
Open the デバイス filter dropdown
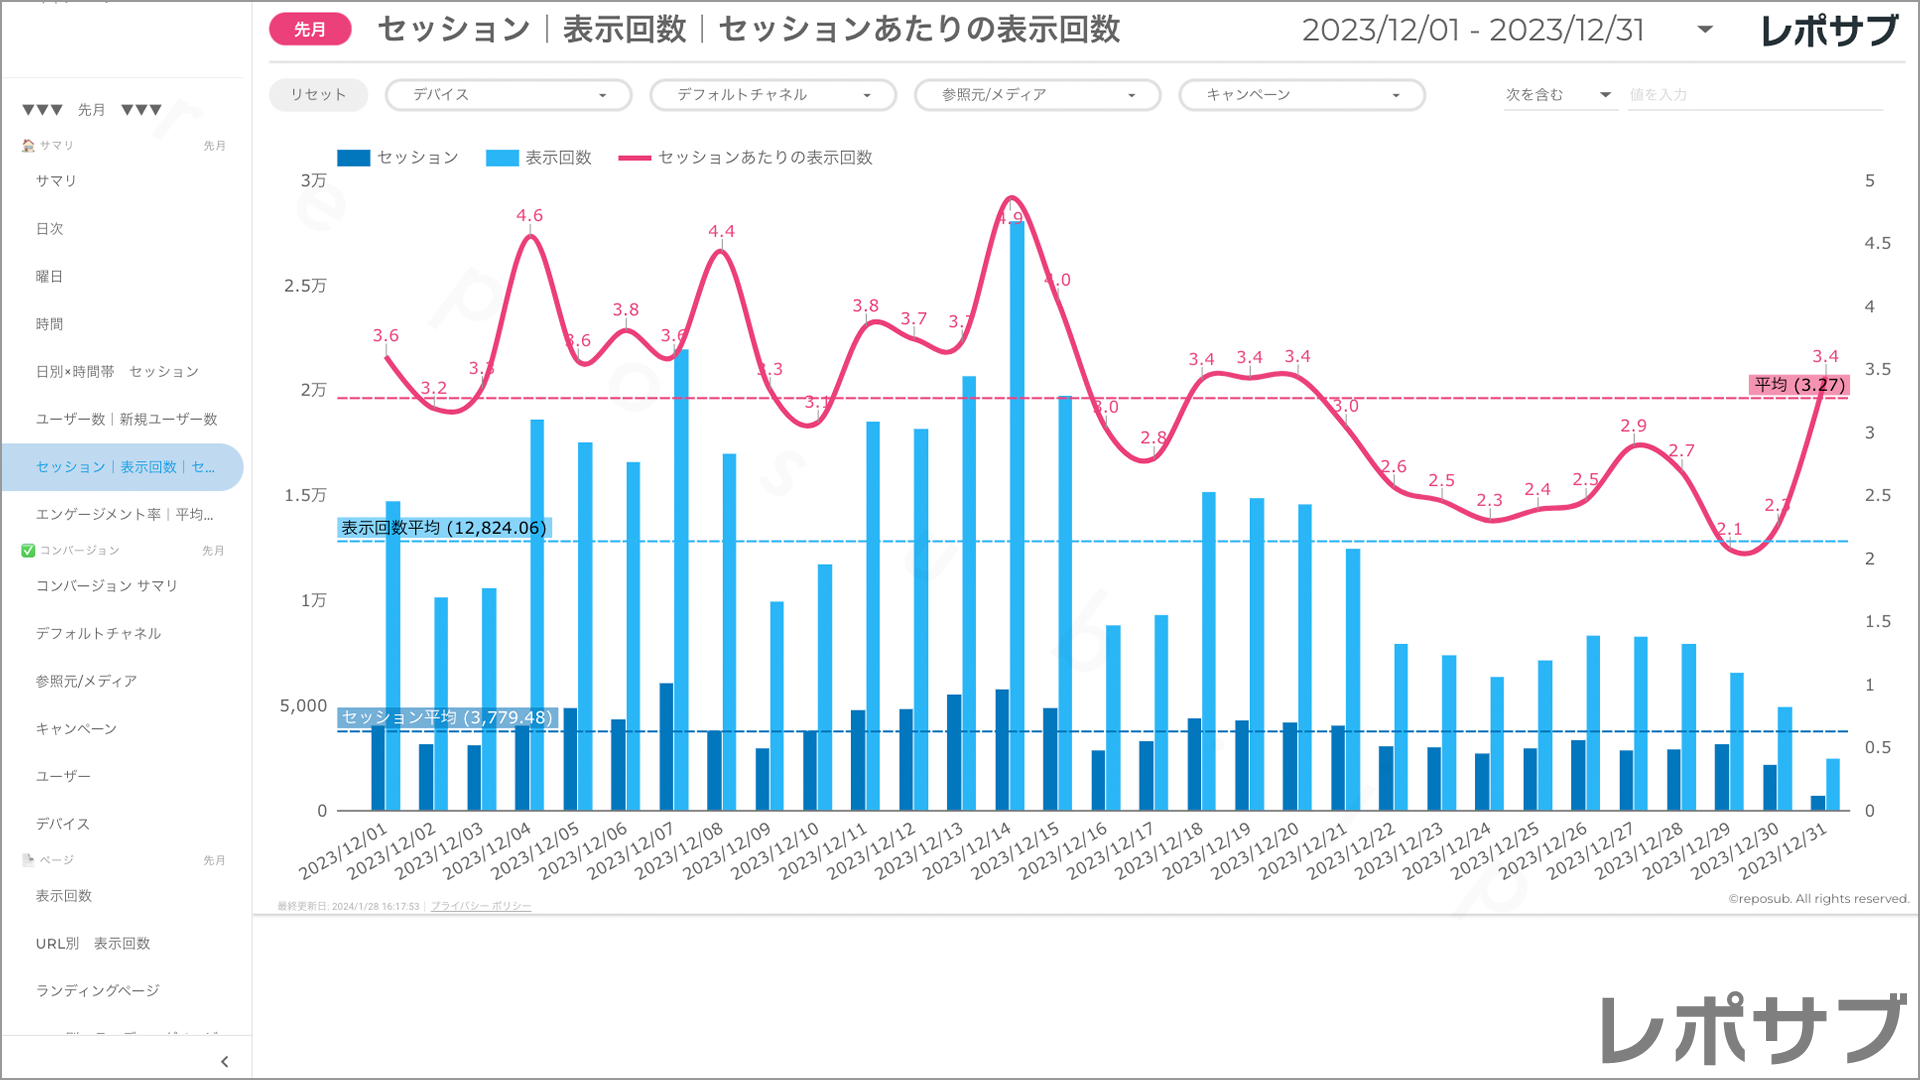[508, 95]
